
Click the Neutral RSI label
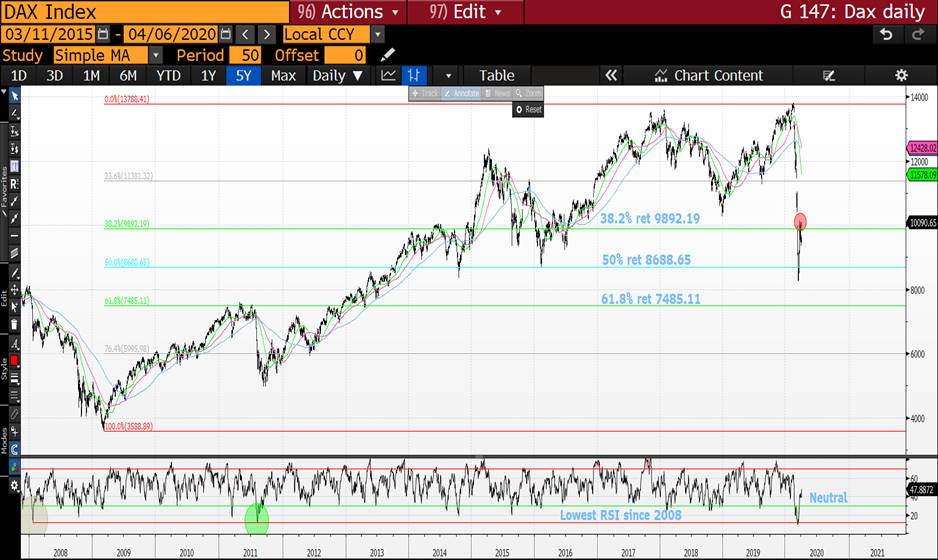coord(828,497)
